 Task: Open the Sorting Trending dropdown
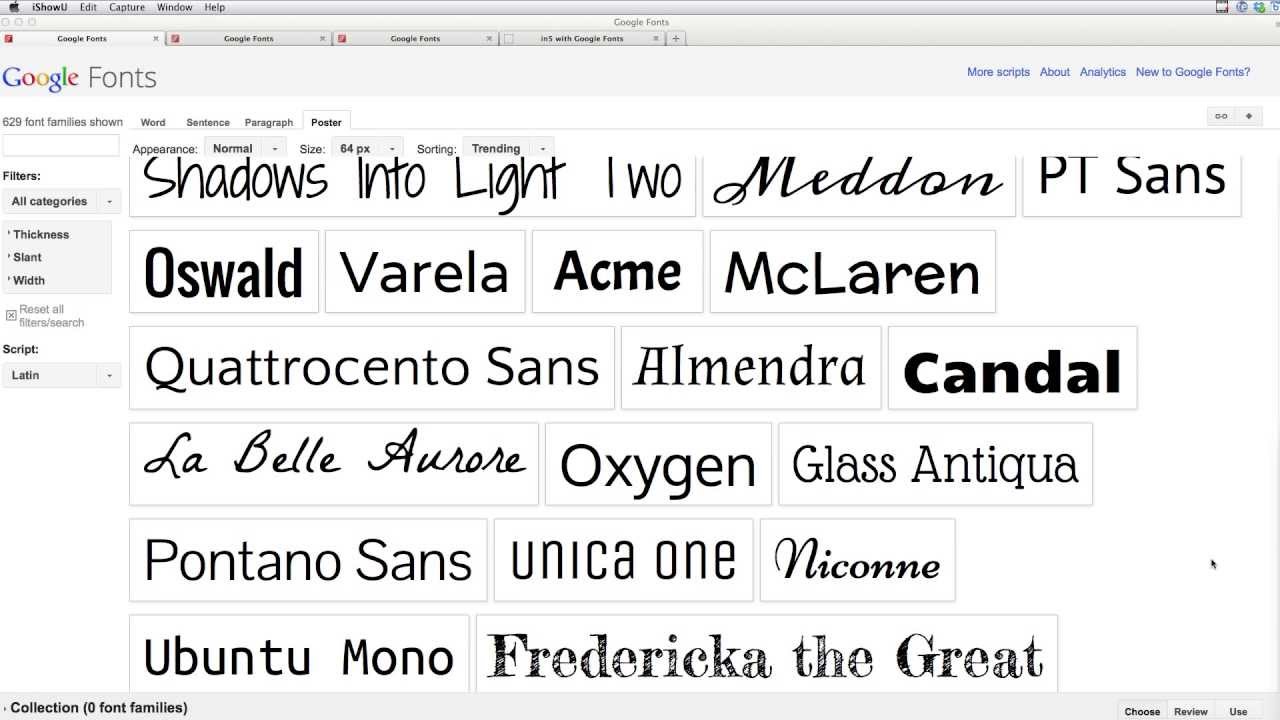508,148
